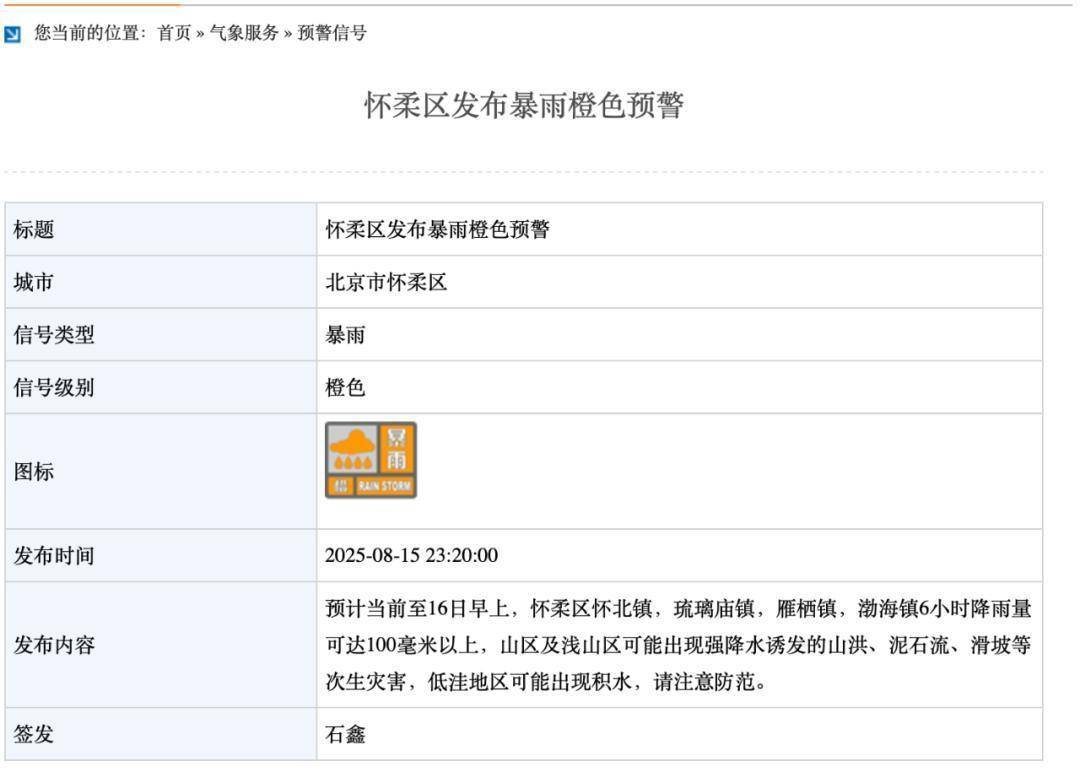Go to 首页 in breadcrumb
The width and height of the screenshot is (1080, 772).
click(174, 33)
